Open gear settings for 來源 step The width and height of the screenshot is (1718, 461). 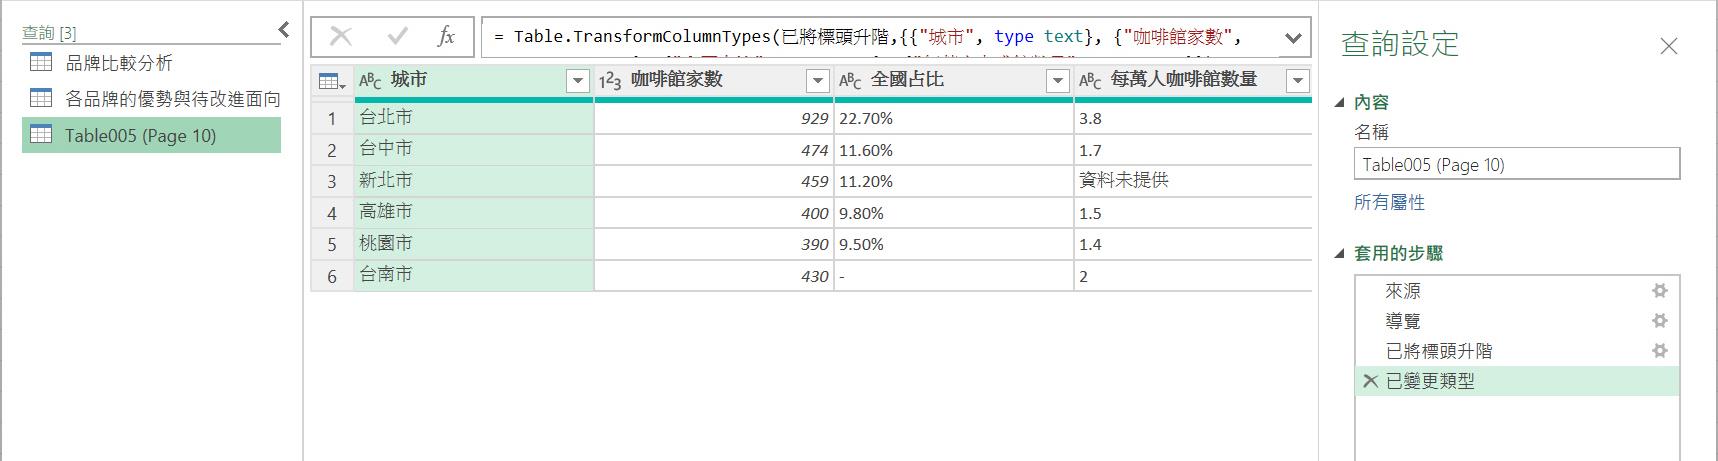coord(1659,291)
